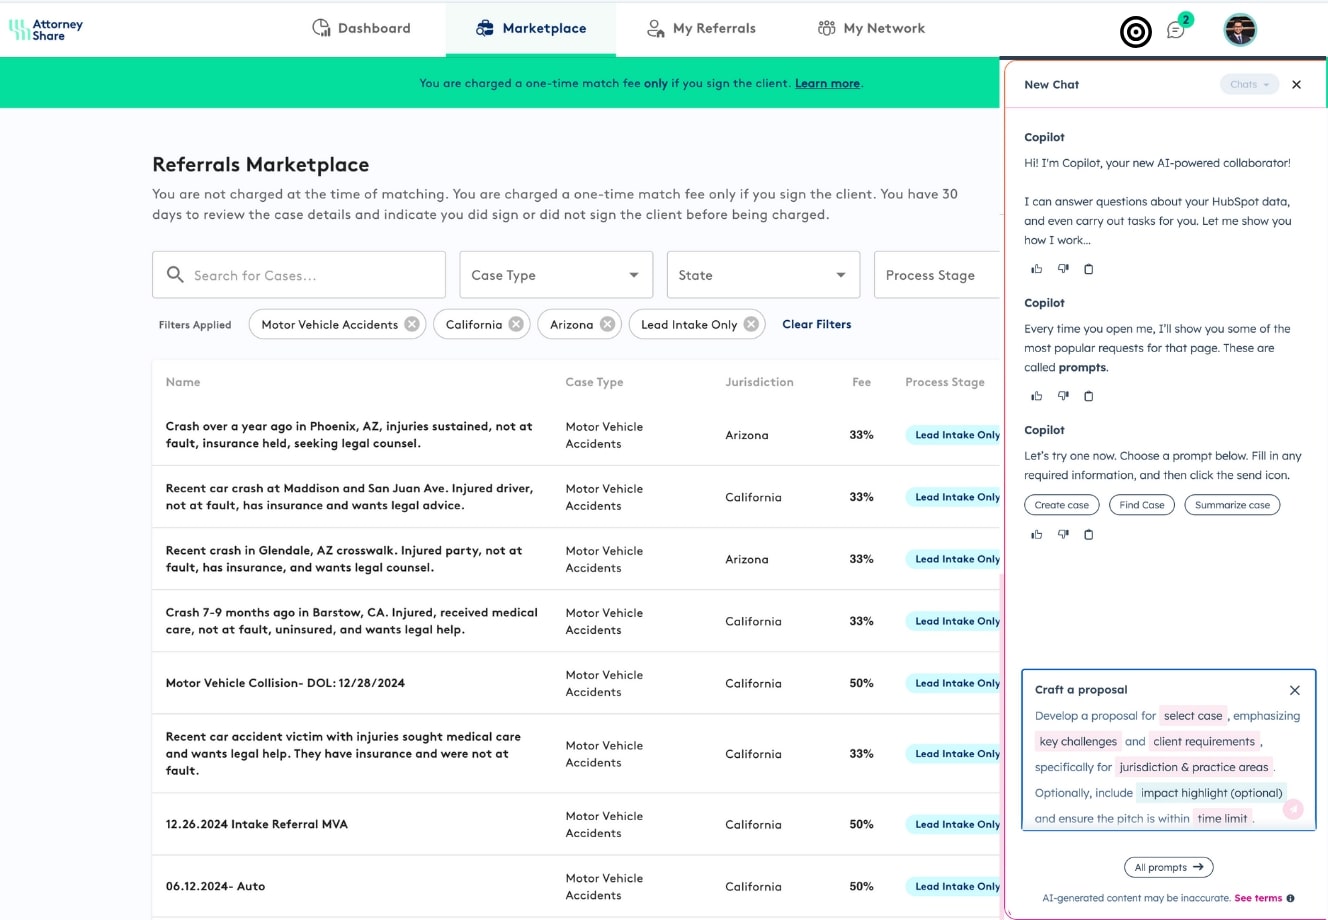The height and width of the screenshot is (920, 1328).
Task: Copy the third Copilot message to clipboard
Action: [1089, 534]
